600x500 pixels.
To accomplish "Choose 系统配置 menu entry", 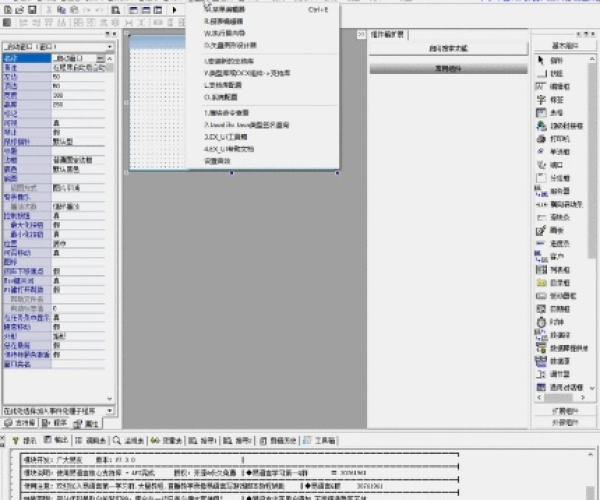I will point(262,97).
